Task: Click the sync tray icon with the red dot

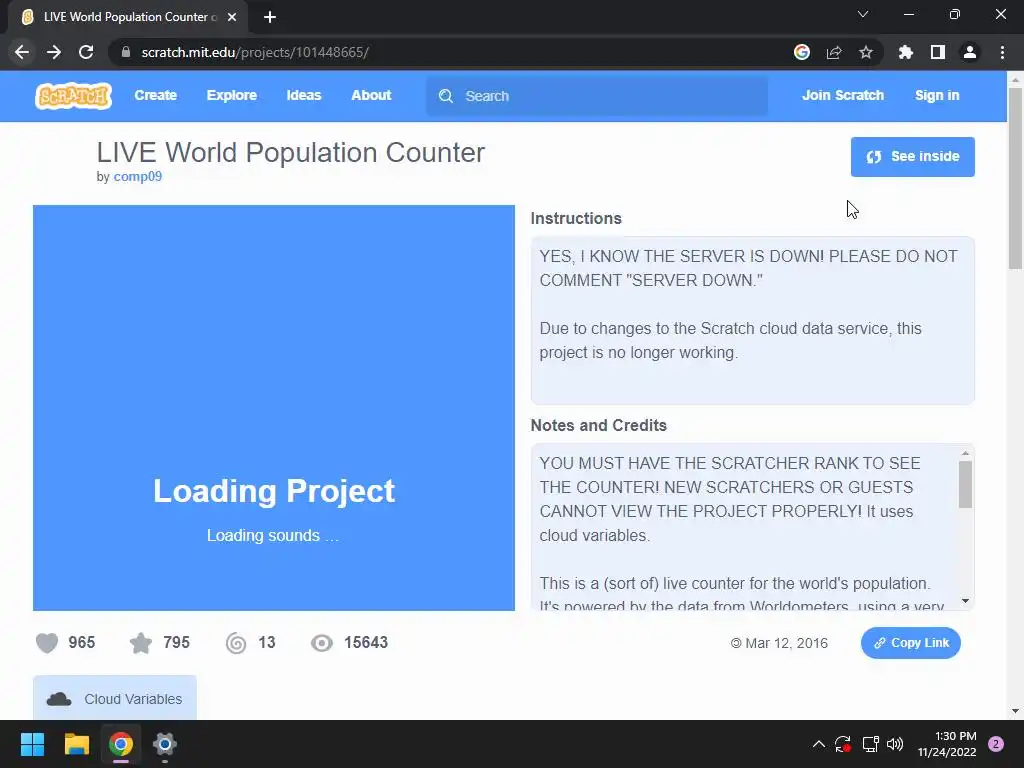Action: [x=843, y=744]
